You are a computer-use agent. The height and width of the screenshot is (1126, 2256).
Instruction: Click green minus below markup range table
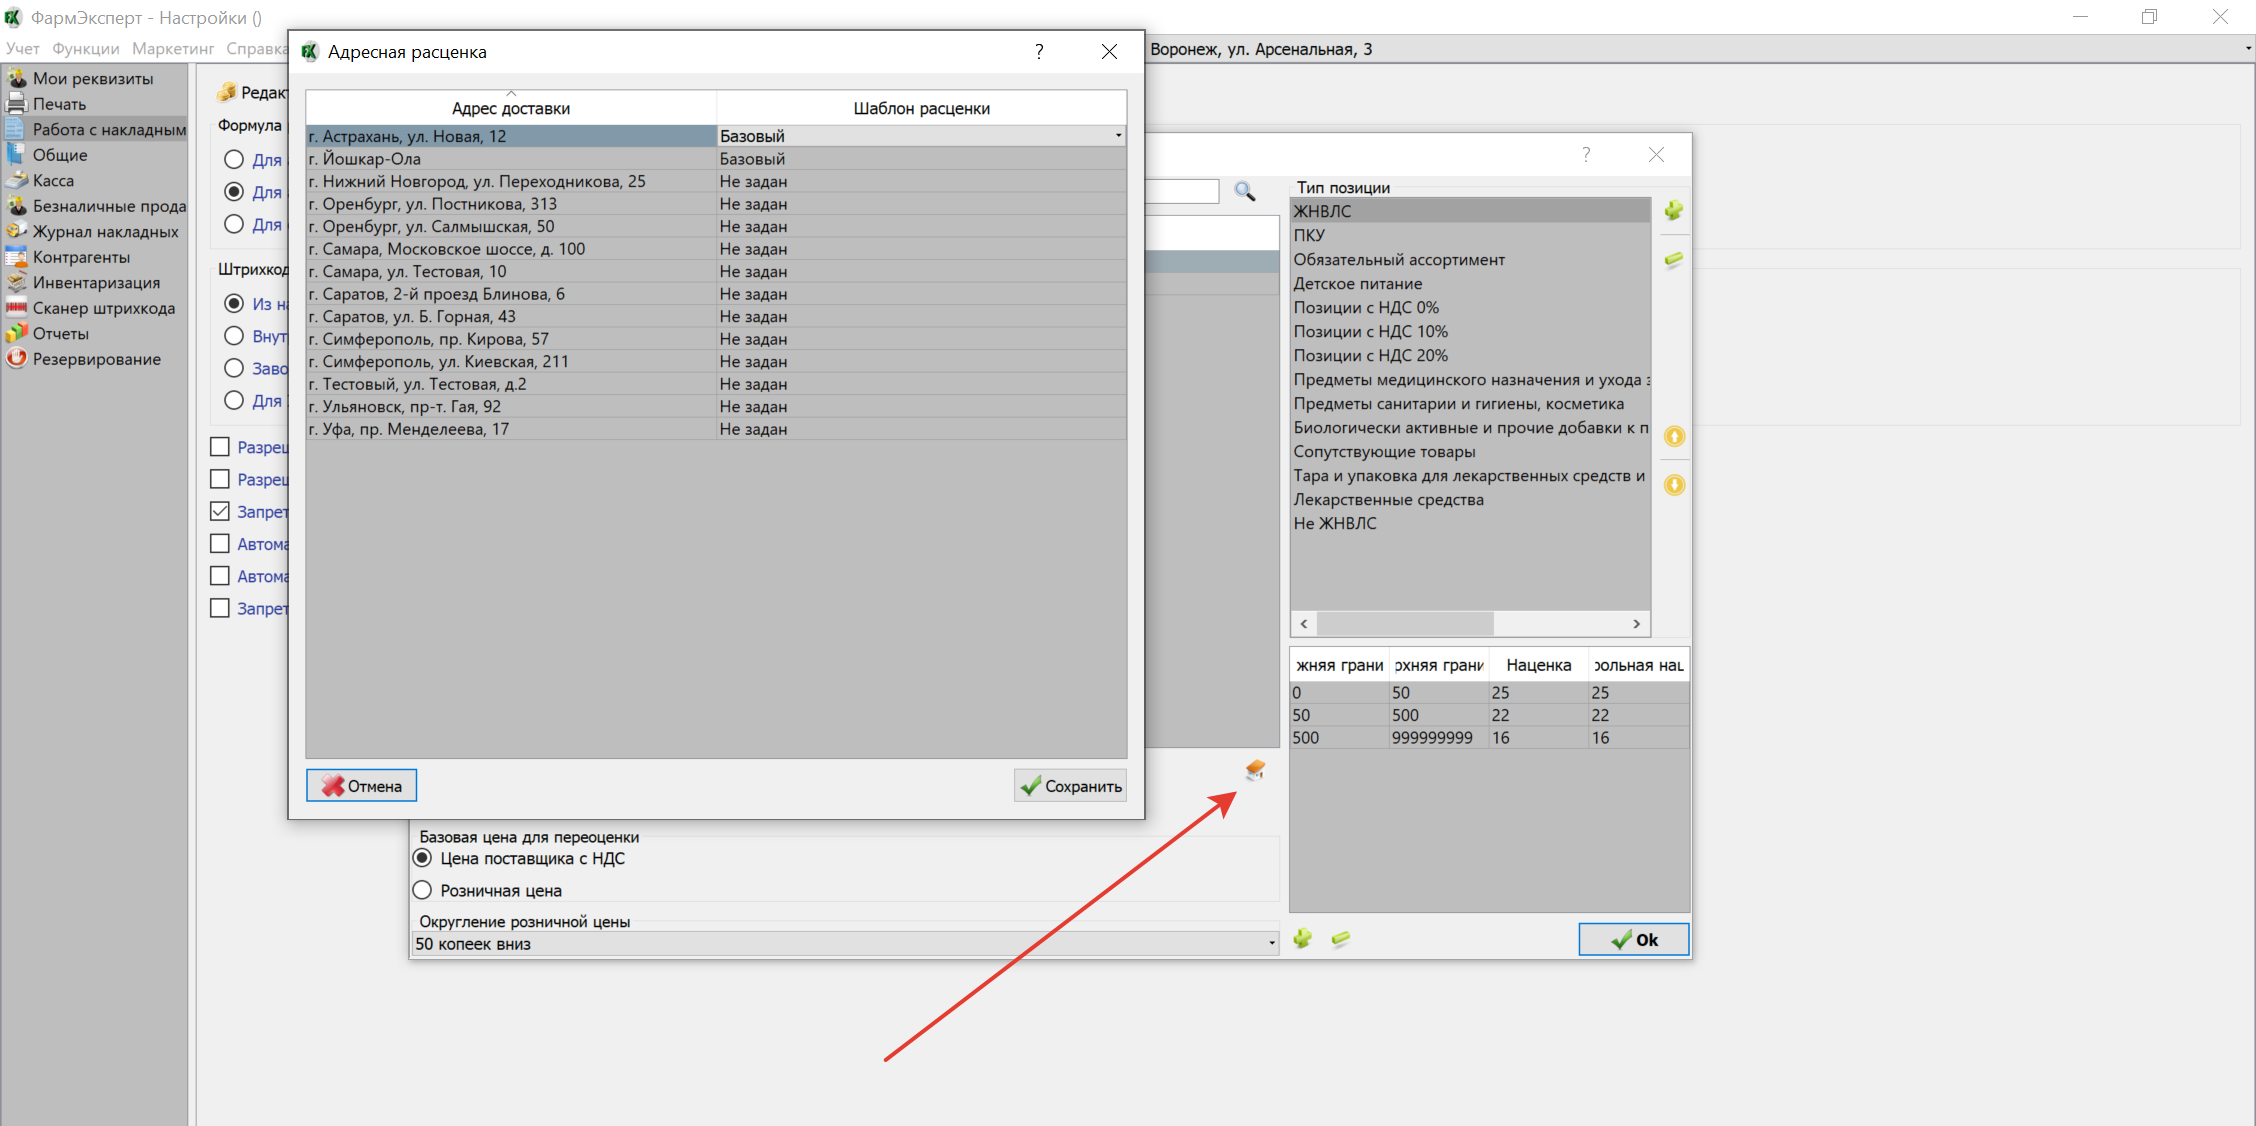tap(1340, 938)
